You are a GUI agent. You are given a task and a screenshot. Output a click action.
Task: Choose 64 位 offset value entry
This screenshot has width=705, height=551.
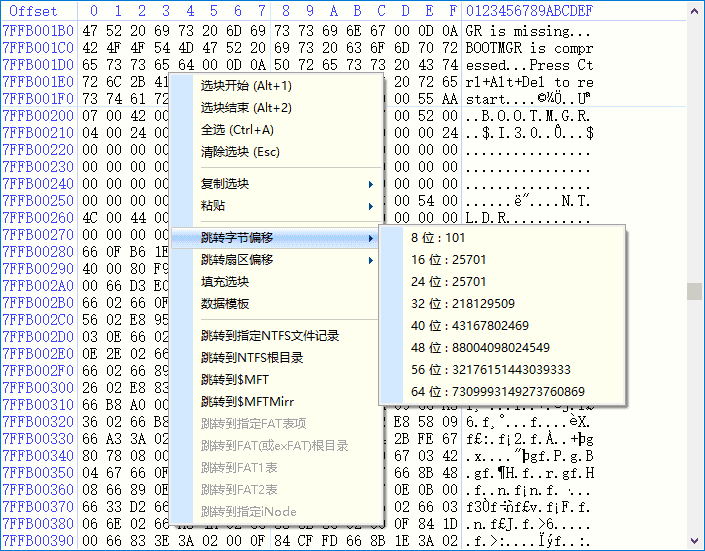point(497,392)
